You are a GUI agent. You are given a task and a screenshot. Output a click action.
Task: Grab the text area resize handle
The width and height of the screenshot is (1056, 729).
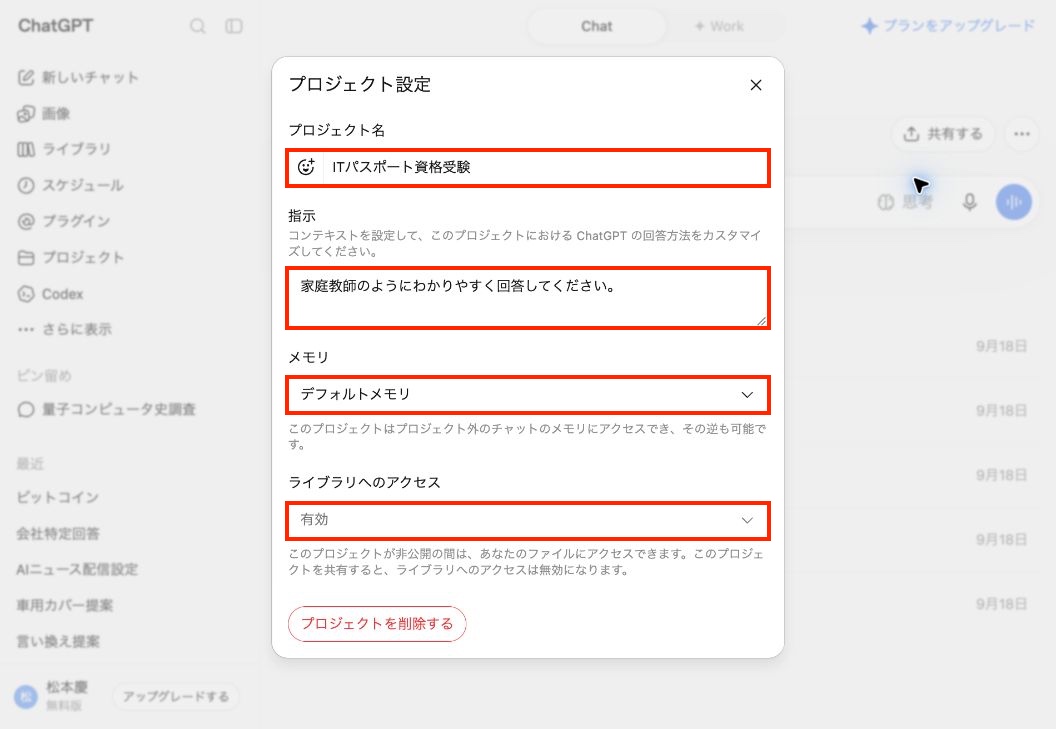point(761,321)
